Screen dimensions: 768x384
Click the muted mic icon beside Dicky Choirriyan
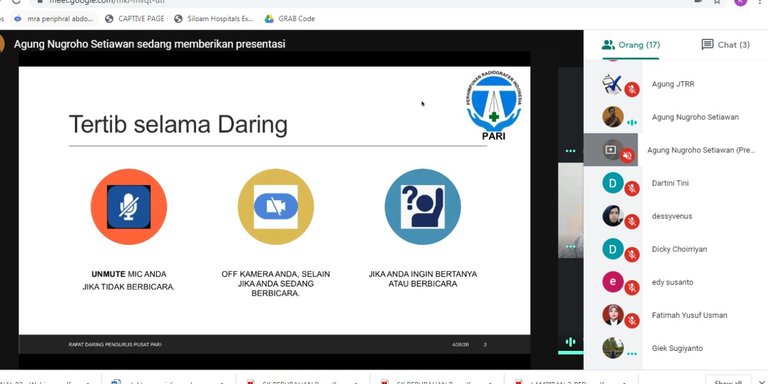coord(632,255)
